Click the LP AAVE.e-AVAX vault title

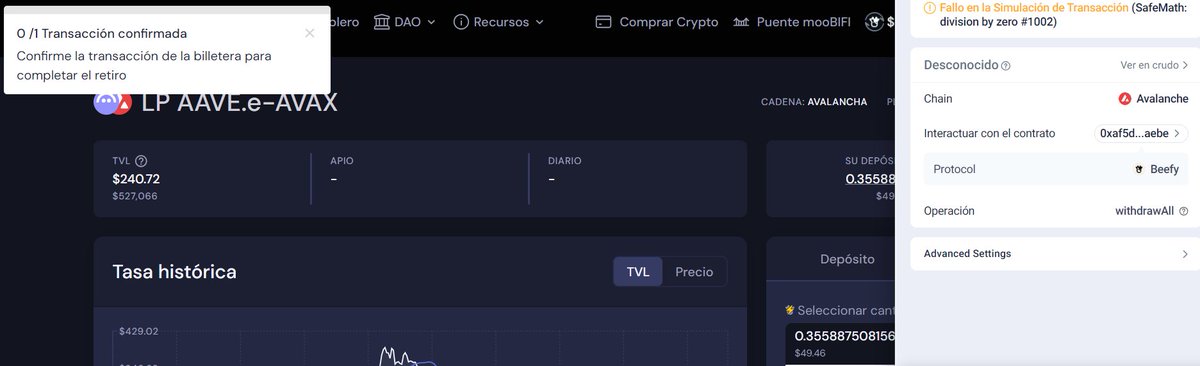pos(240,102)
